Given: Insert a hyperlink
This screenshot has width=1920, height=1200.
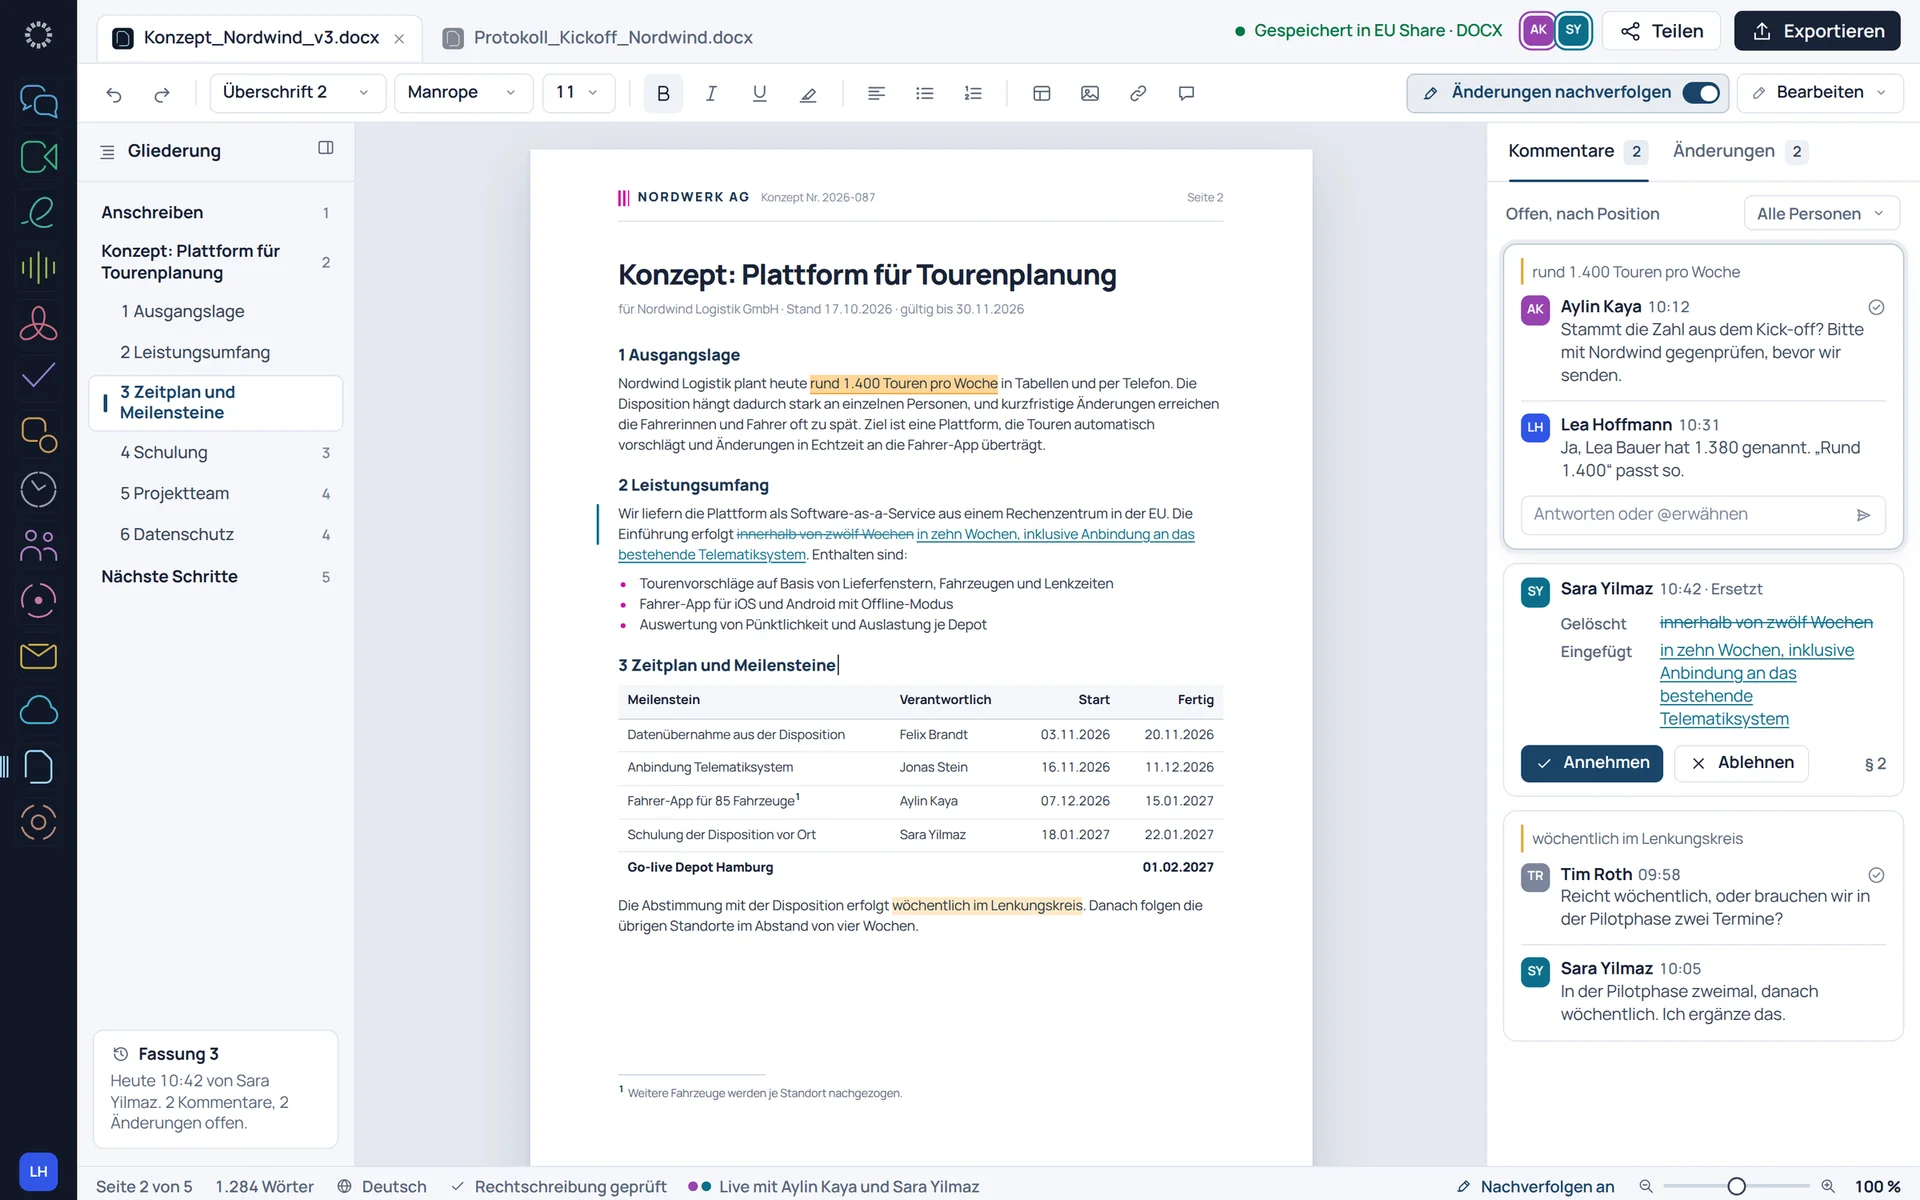Looking at the screenshot, I should coord(1138,93).
